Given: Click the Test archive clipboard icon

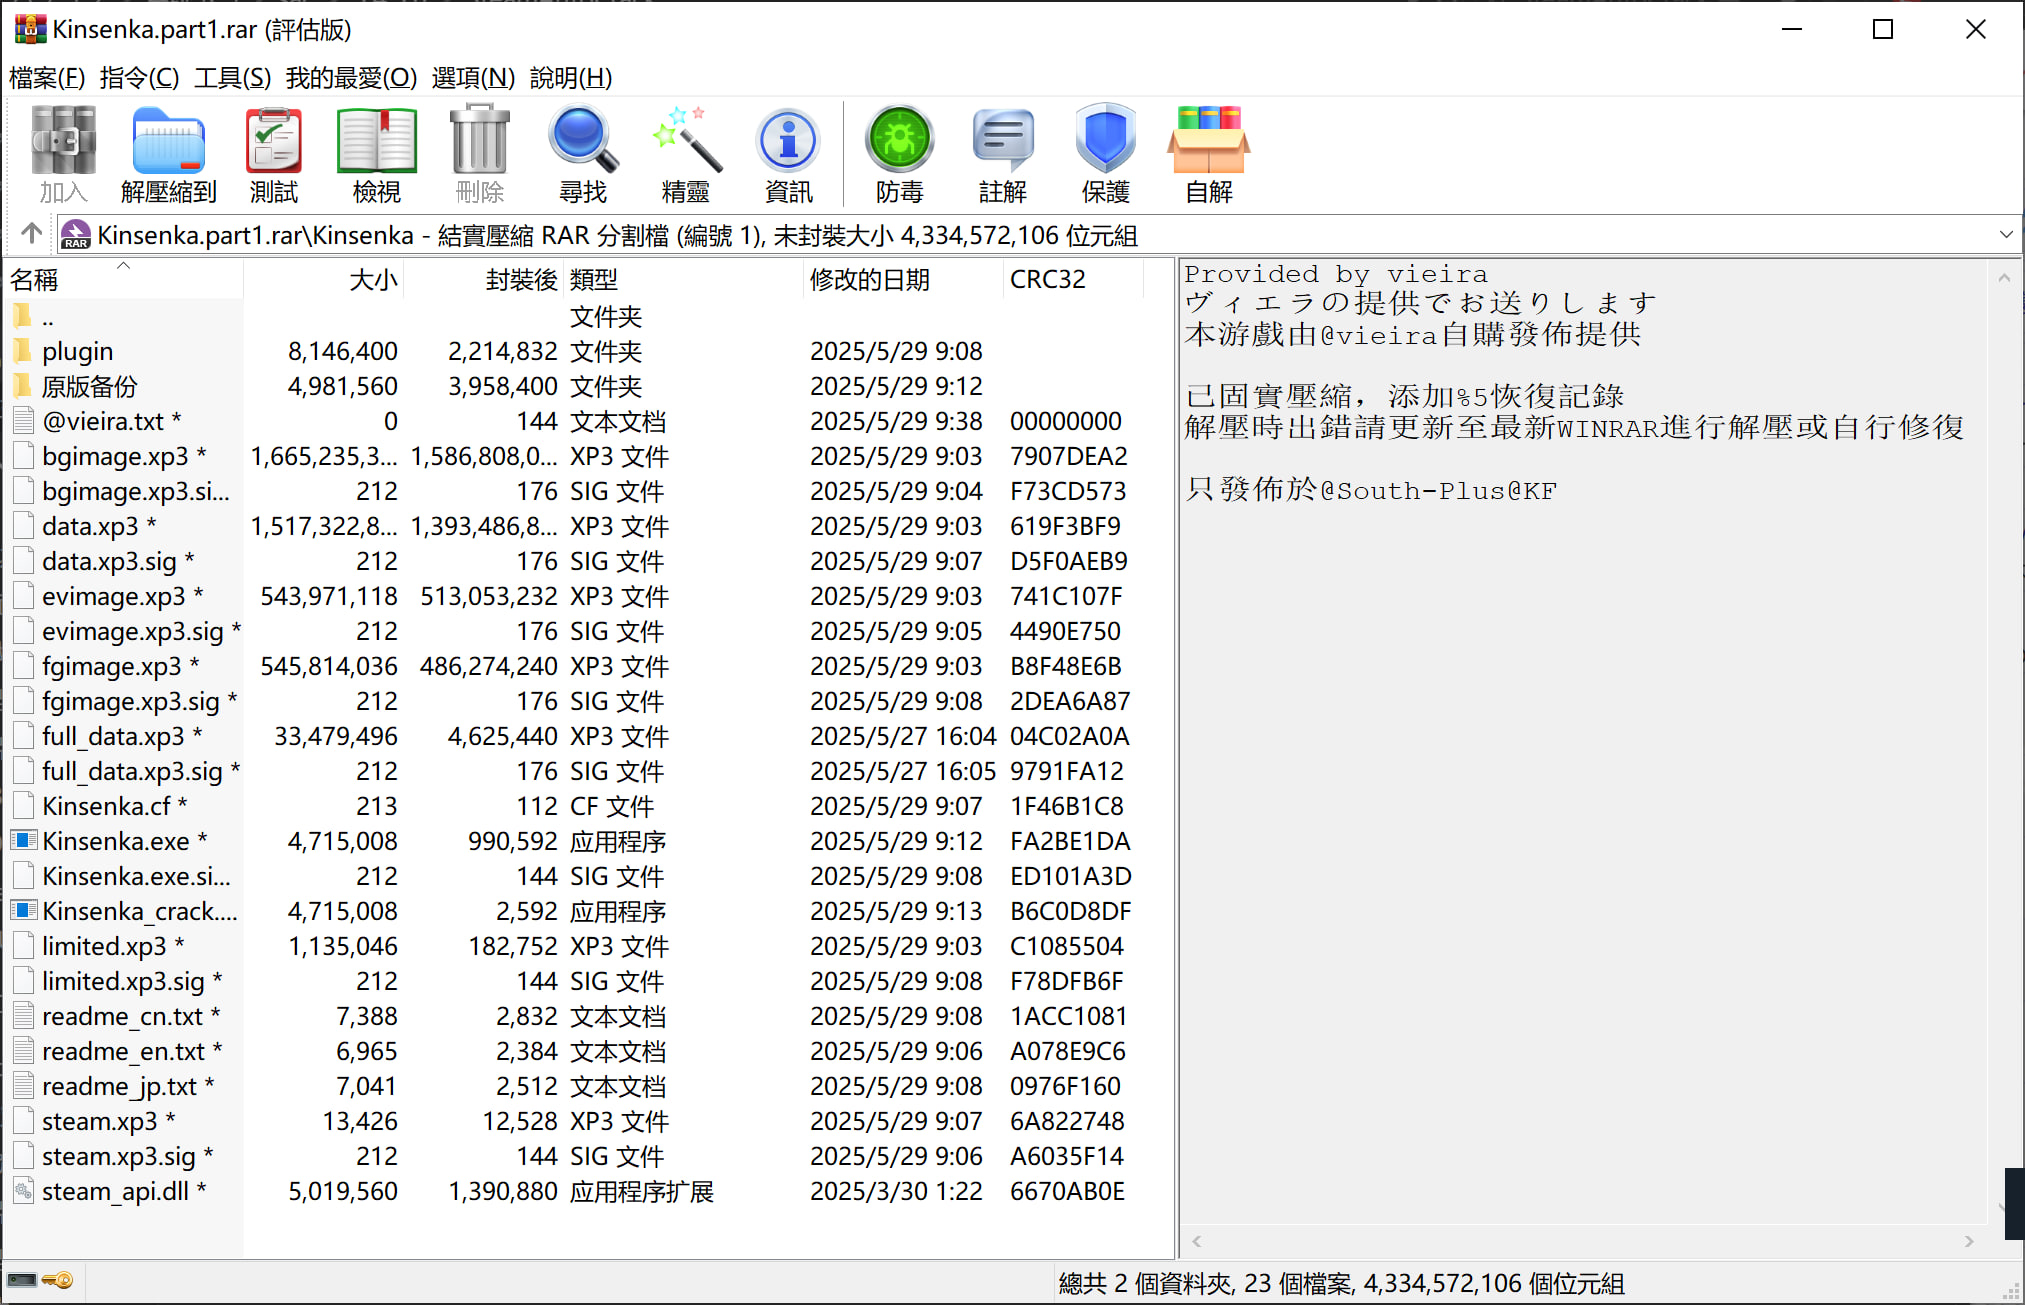Looking at the screenshot, I should (273, 152).
